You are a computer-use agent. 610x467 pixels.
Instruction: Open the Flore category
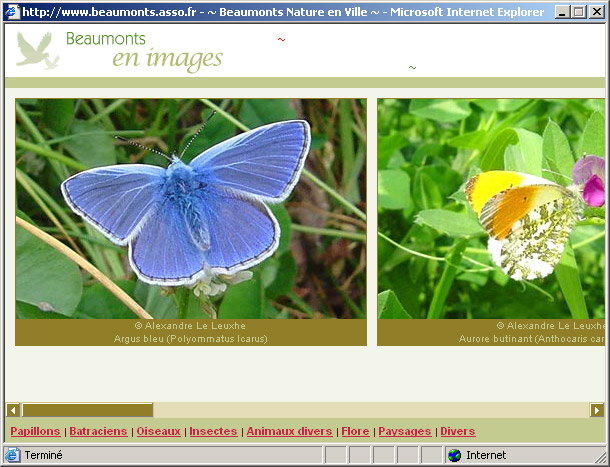tap(355, 431)
